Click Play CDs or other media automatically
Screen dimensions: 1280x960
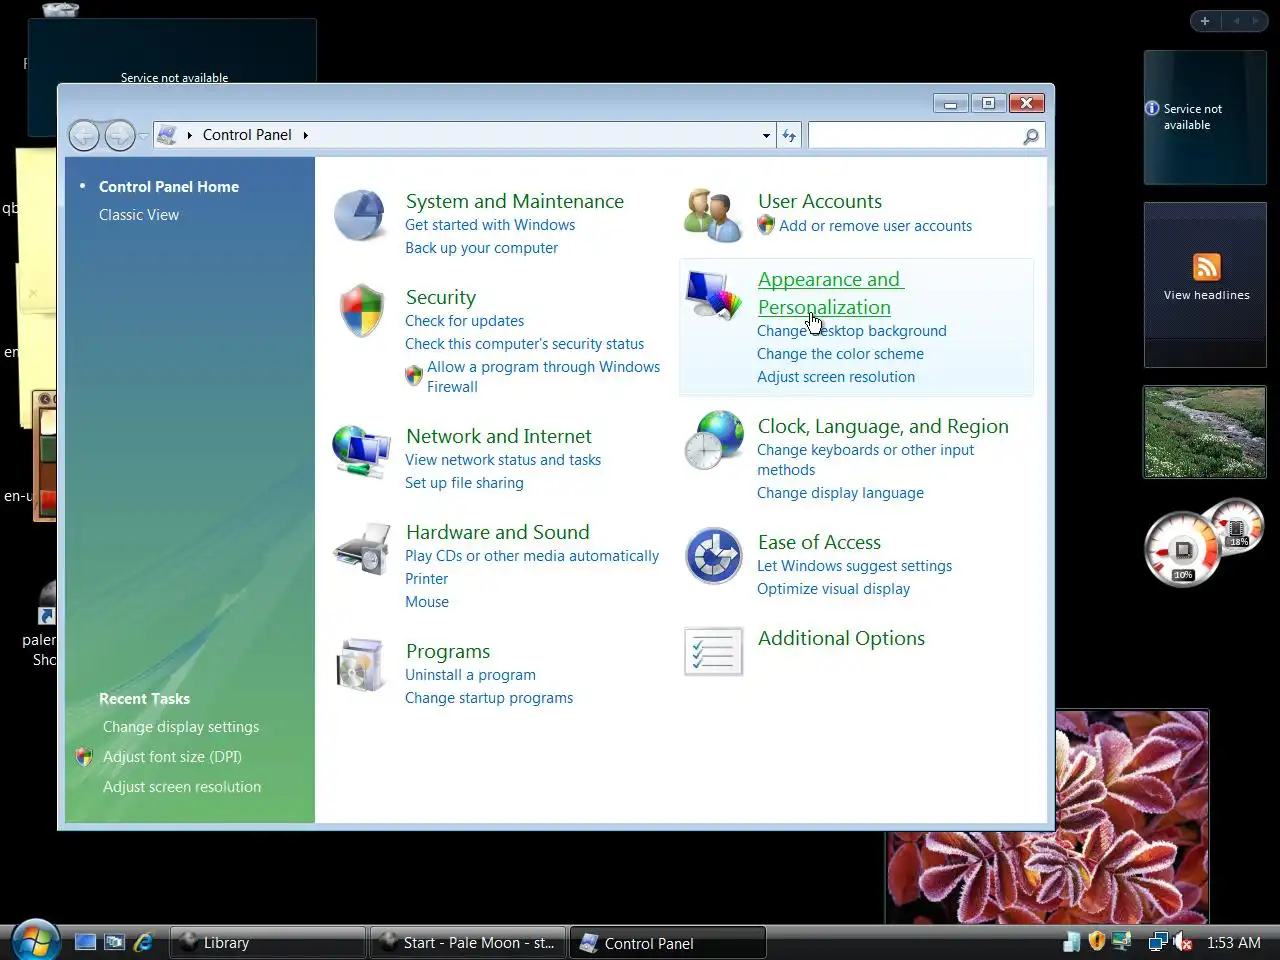coord(532,556)
